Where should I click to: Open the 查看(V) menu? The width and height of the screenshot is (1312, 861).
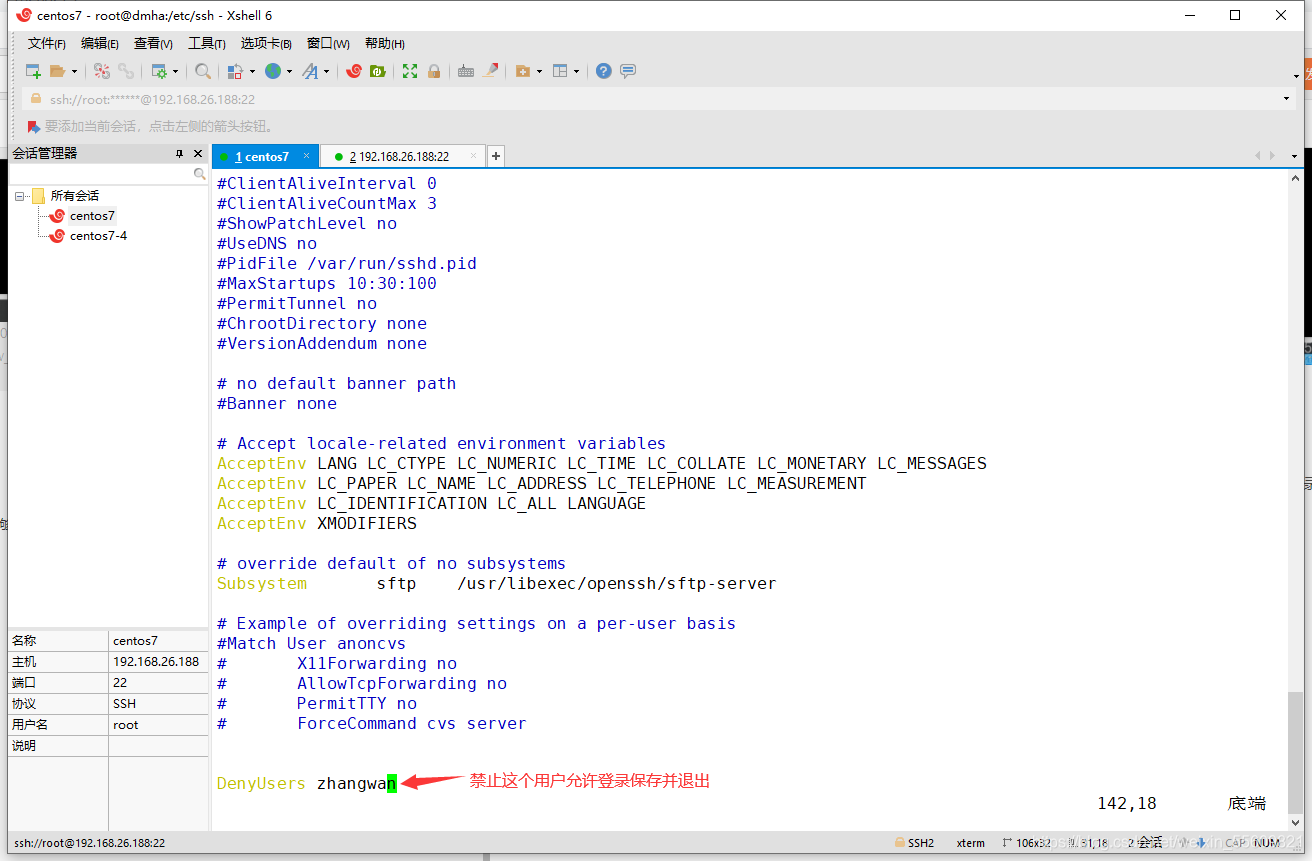point(153,43)
